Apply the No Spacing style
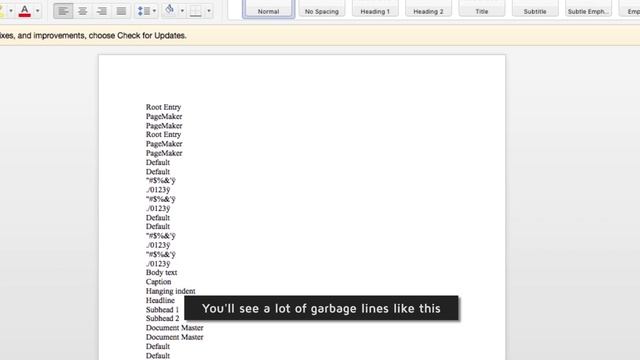The height and width of the screenshot is (360, 640). pyautogui.click(x=322, y=9)
